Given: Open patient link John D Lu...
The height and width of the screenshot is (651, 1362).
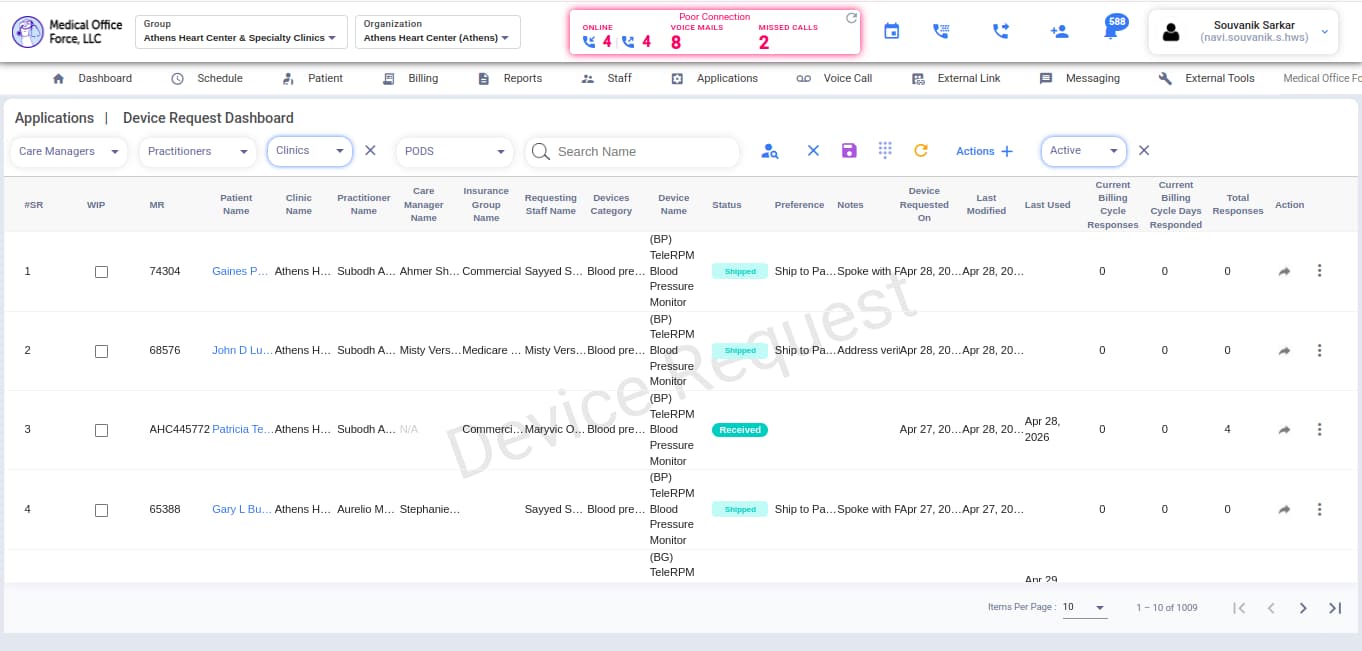Looking at the screenshot, I should [242, 350].
